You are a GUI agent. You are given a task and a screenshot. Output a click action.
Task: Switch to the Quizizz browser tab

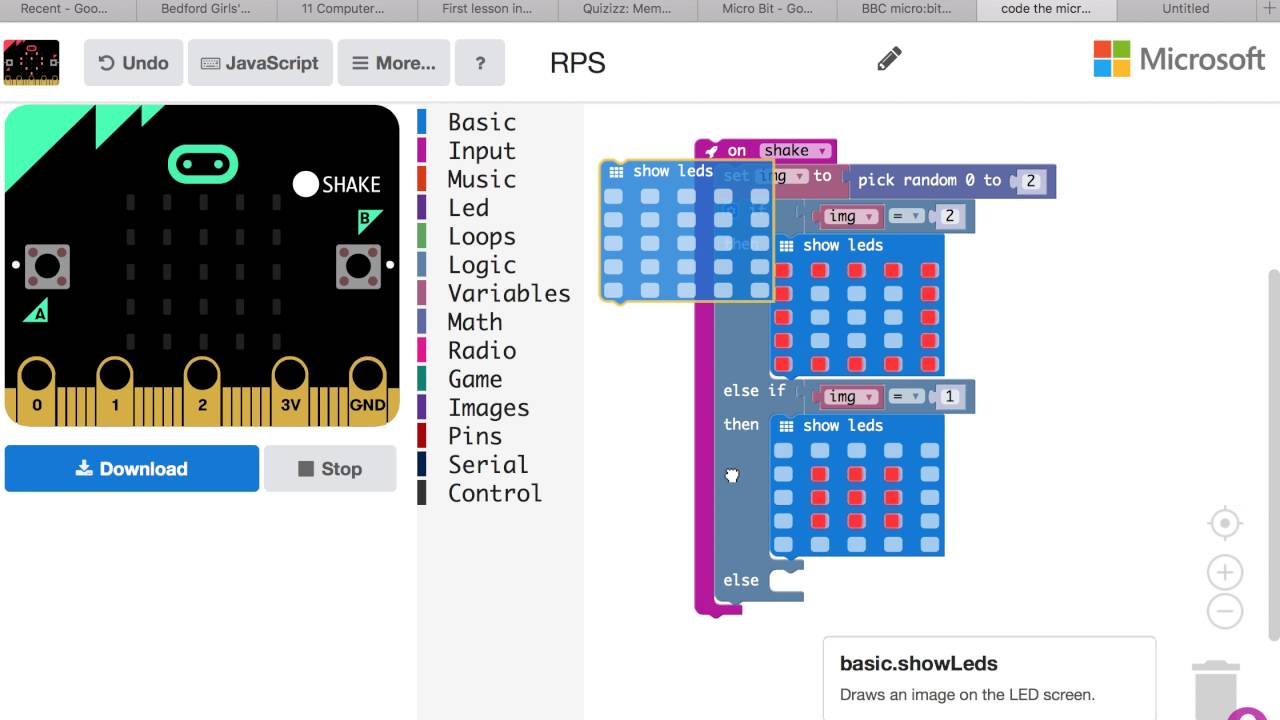point(626,9)
